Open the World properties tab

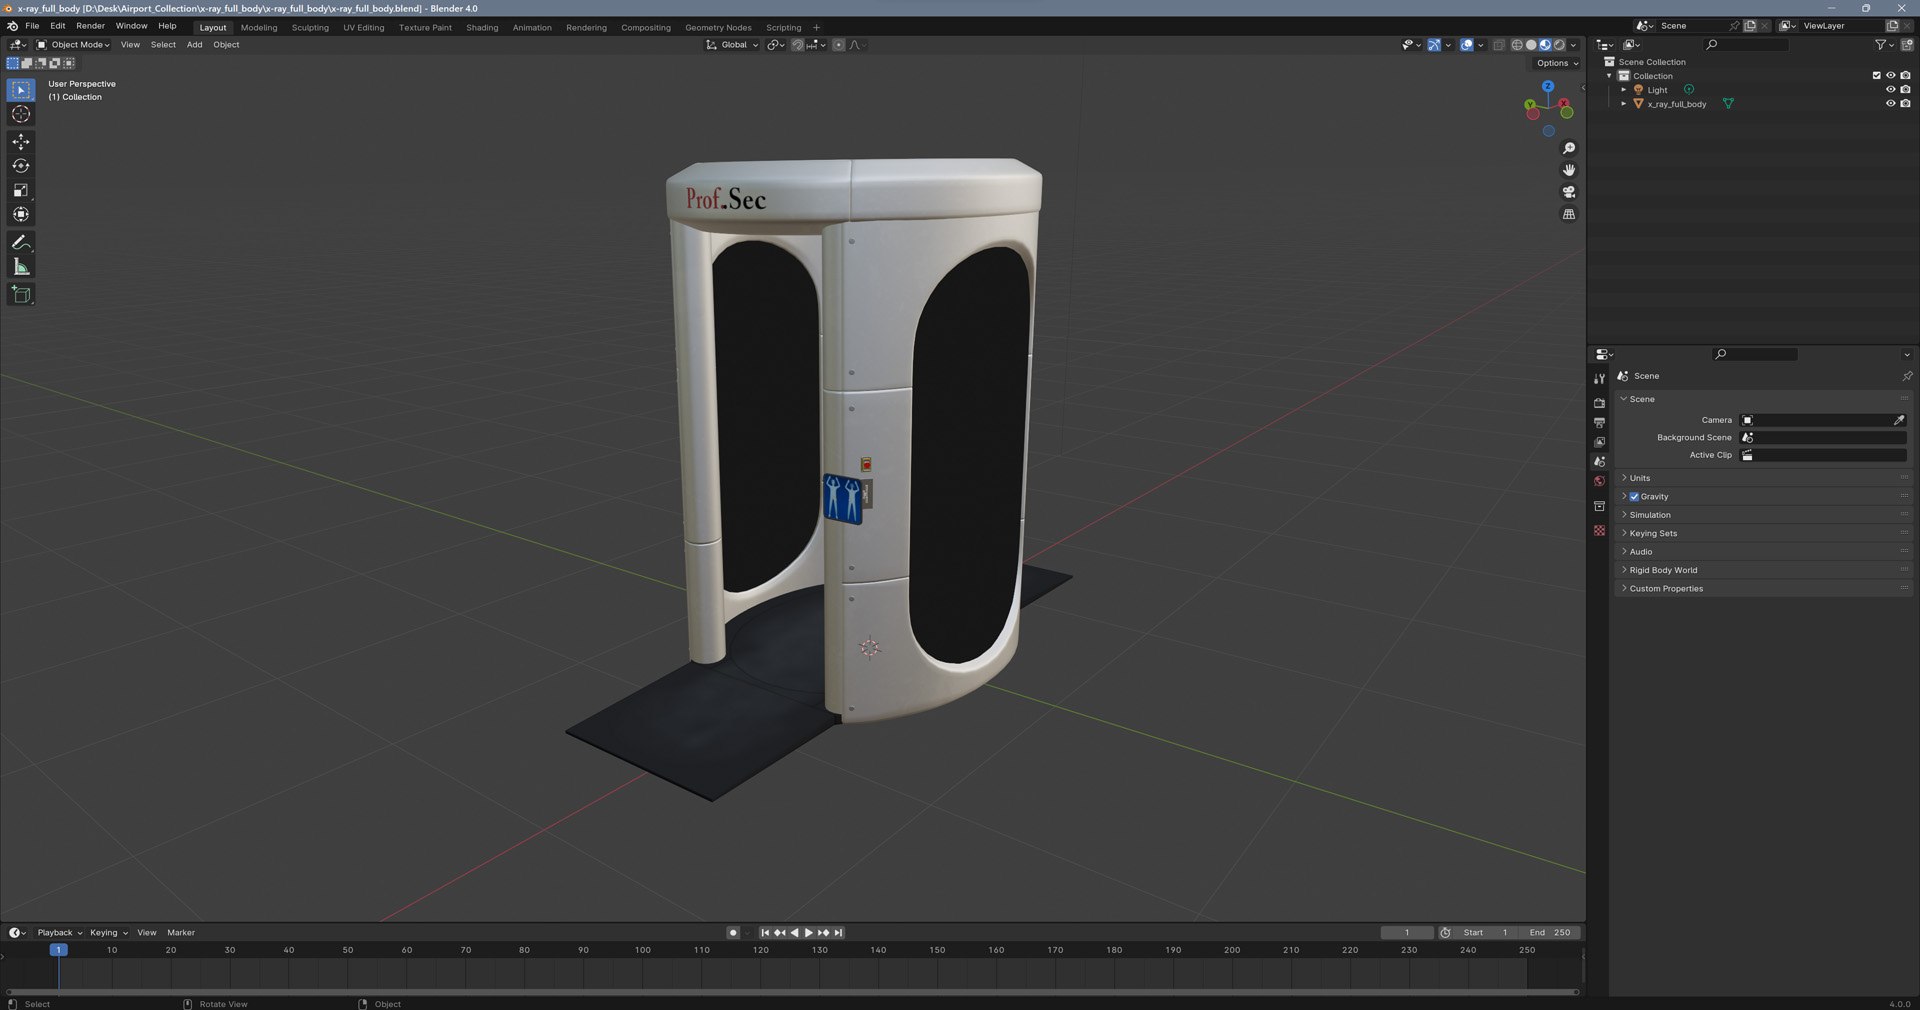(x=1599, y=481)
